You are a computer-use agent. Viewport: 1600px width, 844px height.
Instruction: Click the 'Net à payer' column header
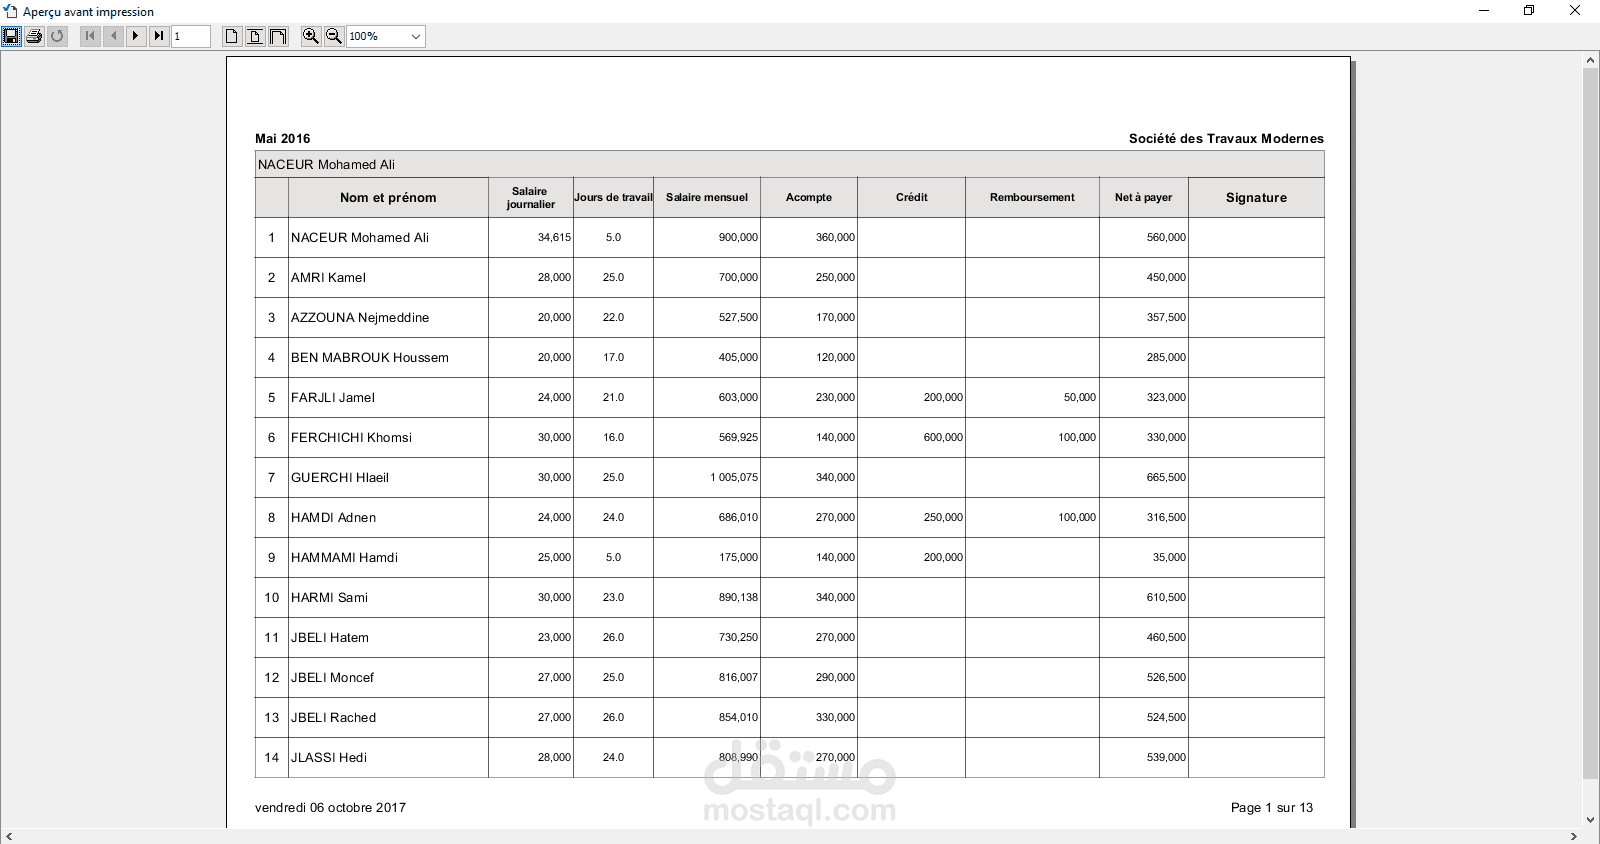click(1143, 197)
